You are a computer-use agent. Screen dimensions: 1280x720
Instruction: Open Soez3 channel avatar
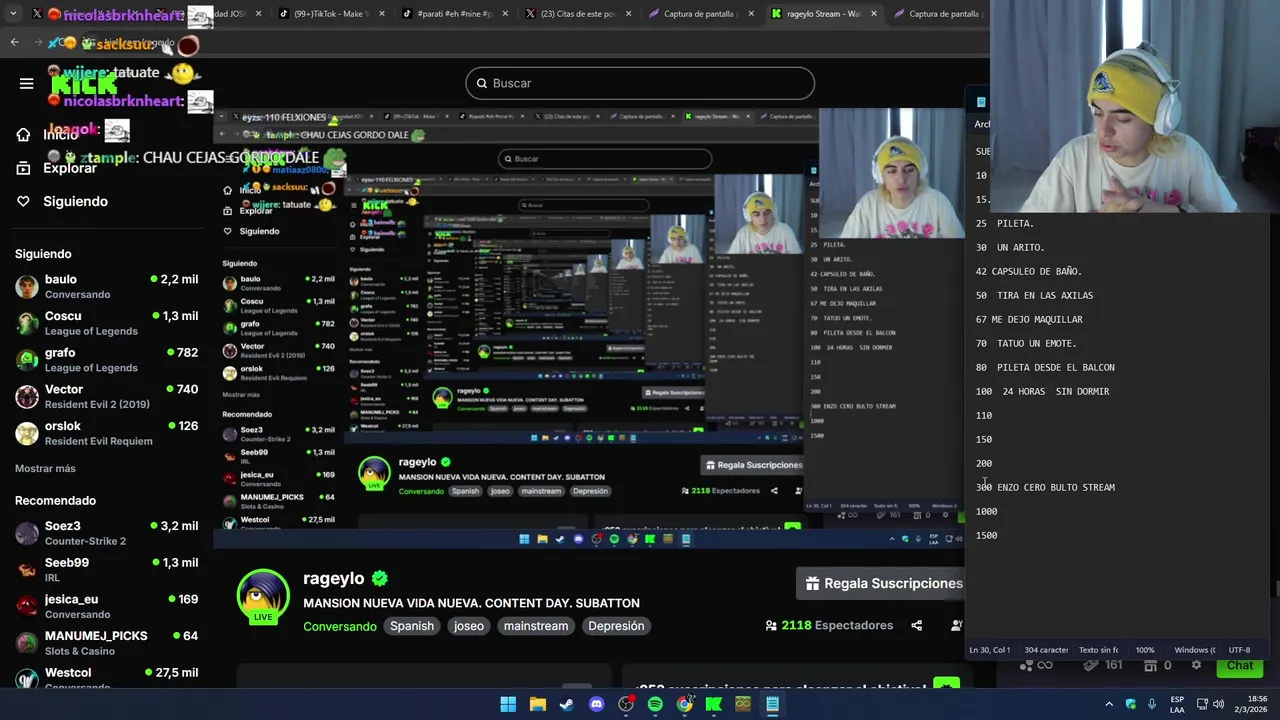[x=27, y=533]
